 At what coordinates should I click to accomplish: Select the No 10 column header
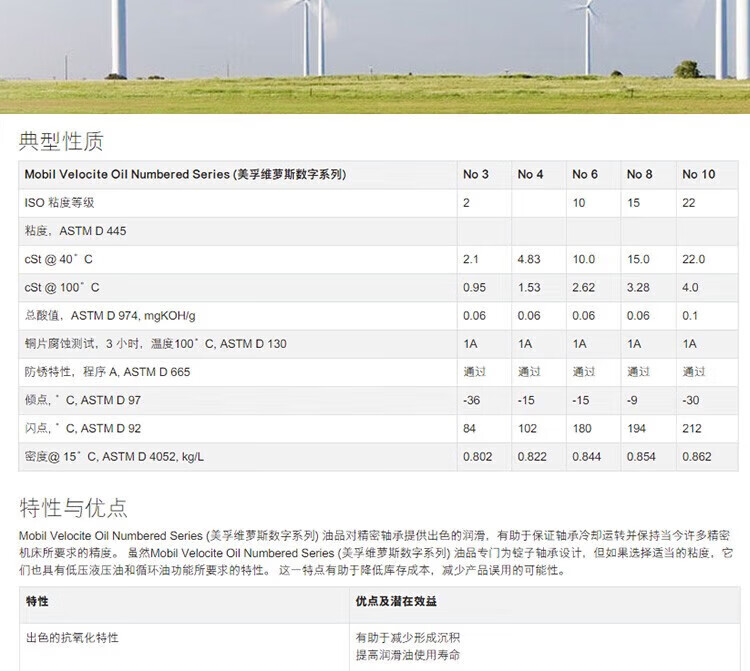tap(699, 174)
